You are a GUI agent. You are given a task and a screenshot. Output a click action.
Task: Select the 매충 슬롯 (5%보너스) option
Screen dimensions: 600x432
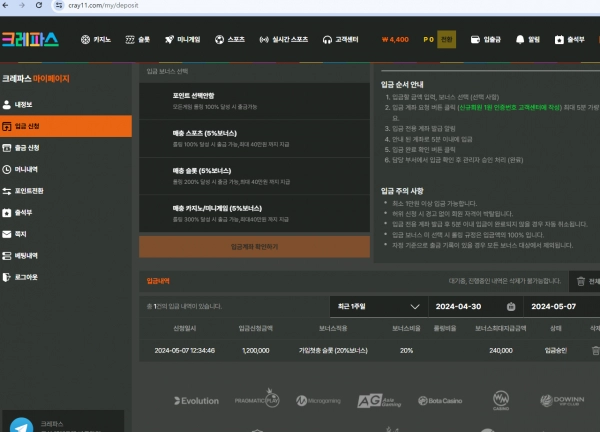[254, 176]
